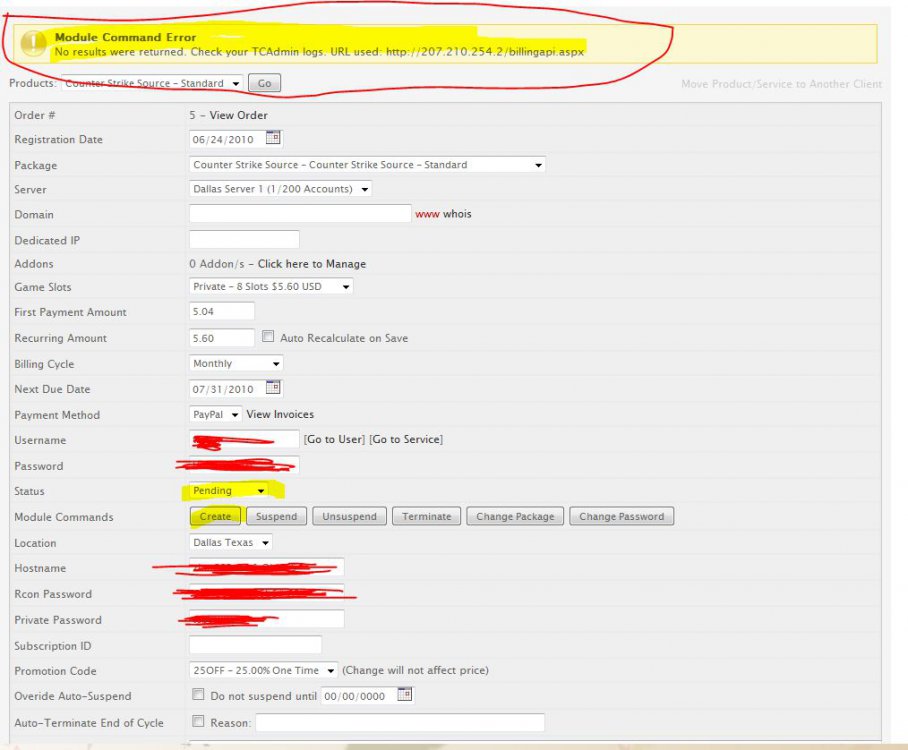Open the Registration Date calendar picker

[x=272, y=138]
